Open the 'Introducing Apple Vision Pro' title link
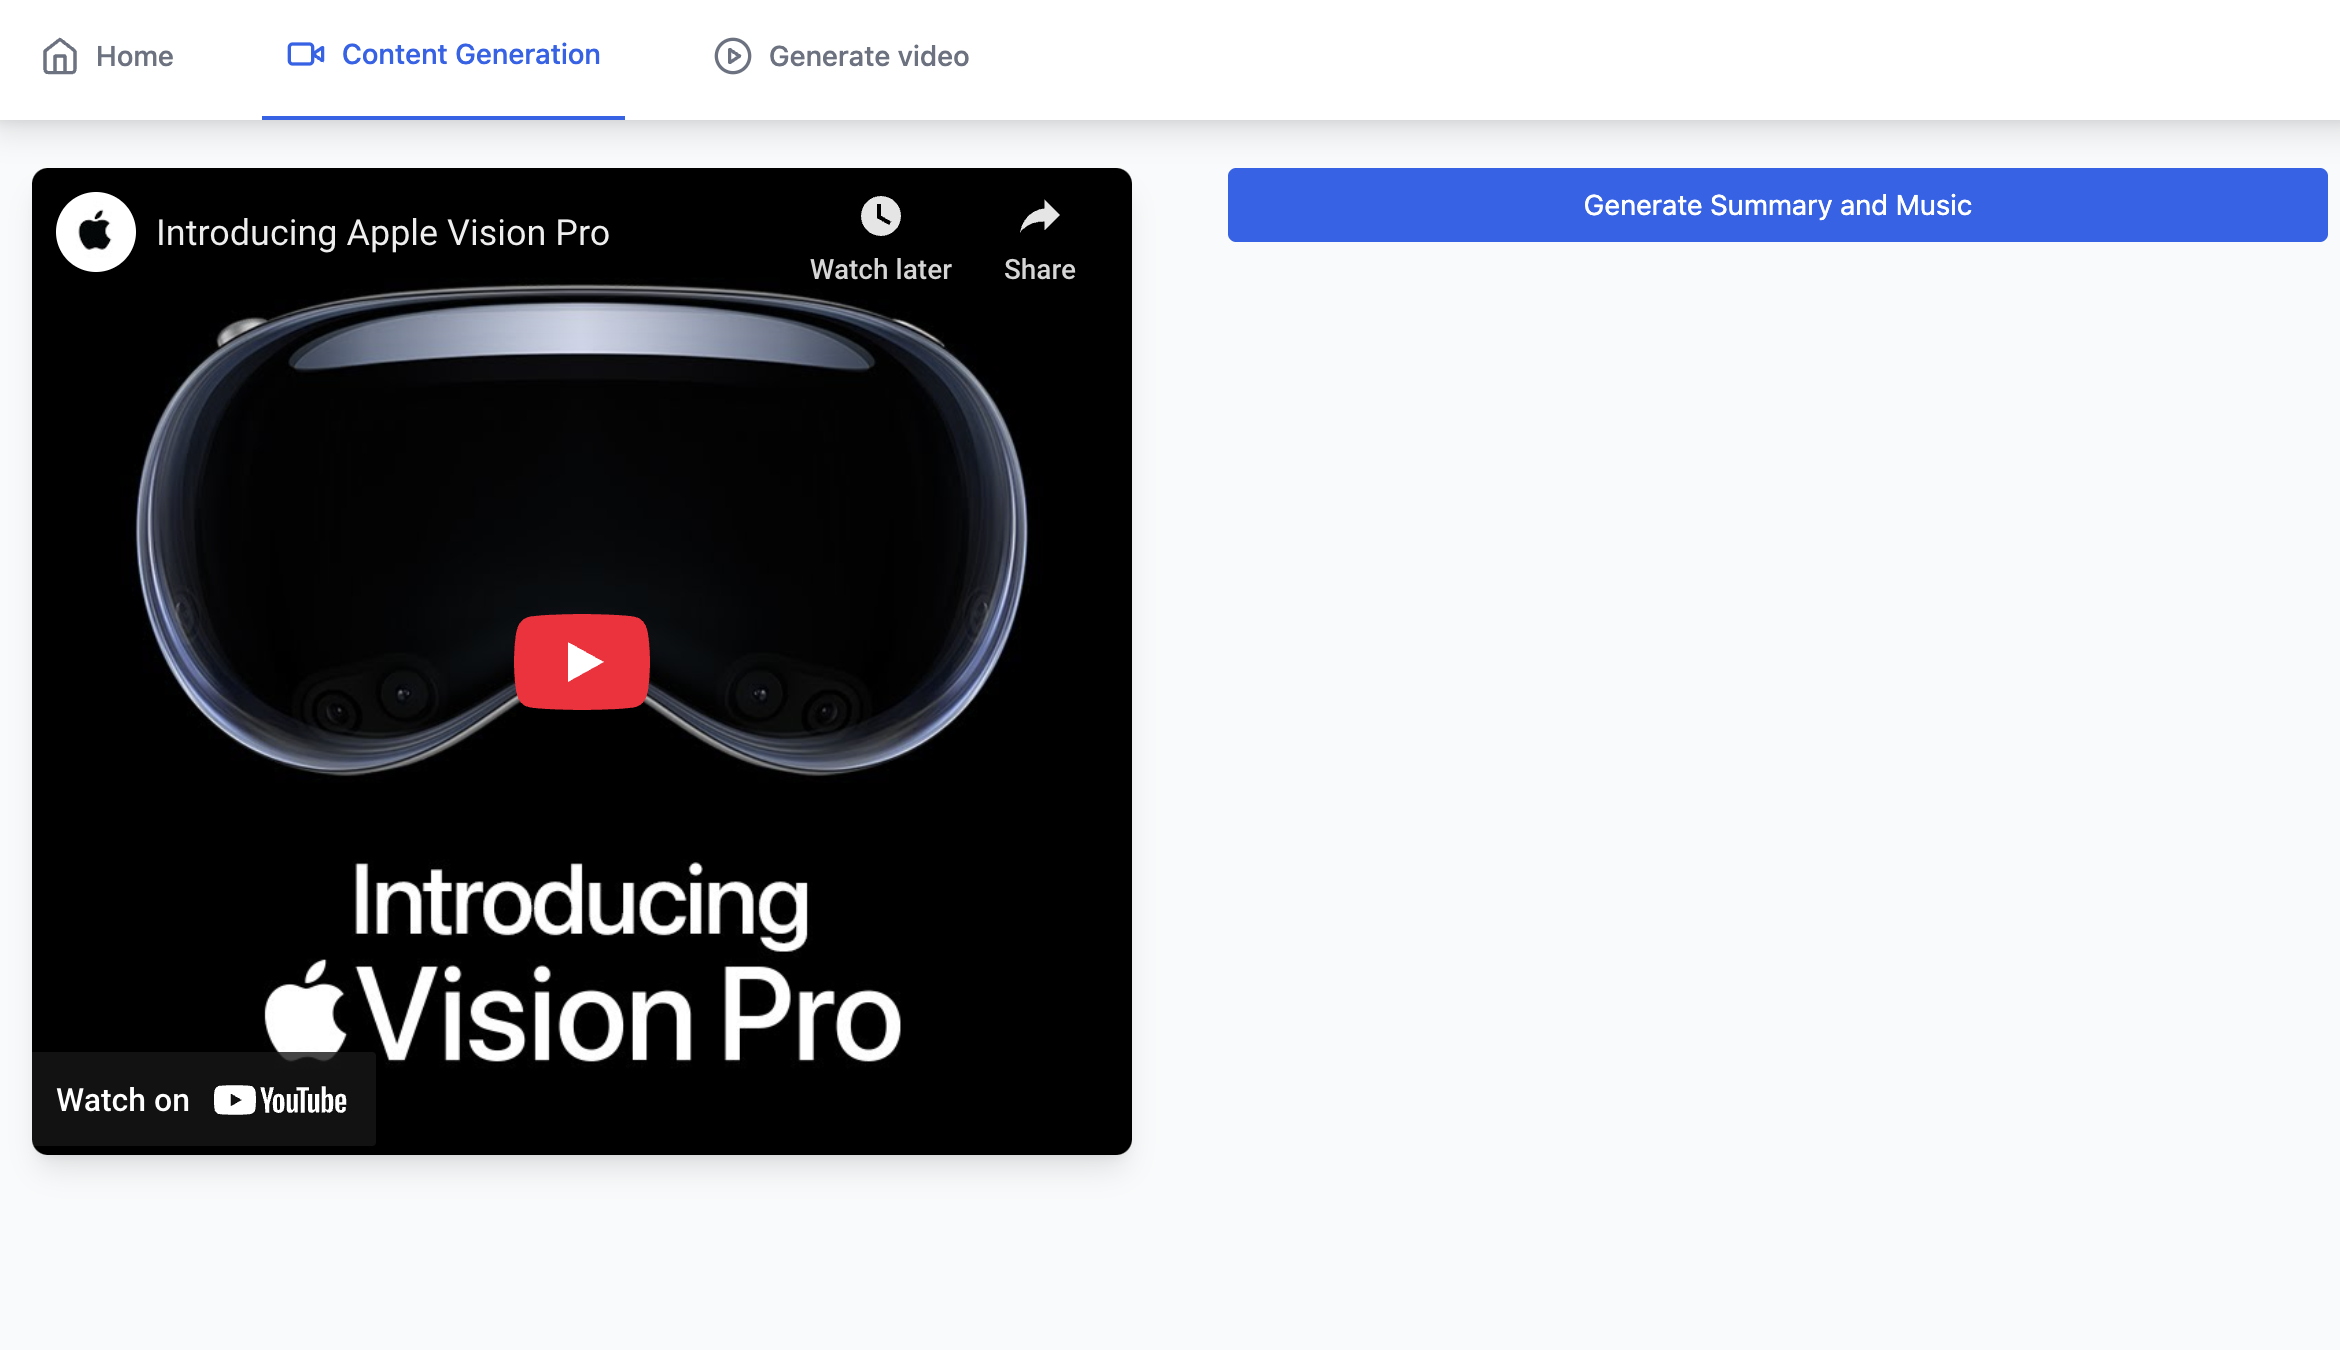This screenshot has height=1350, width=2340. click(383, 232)
